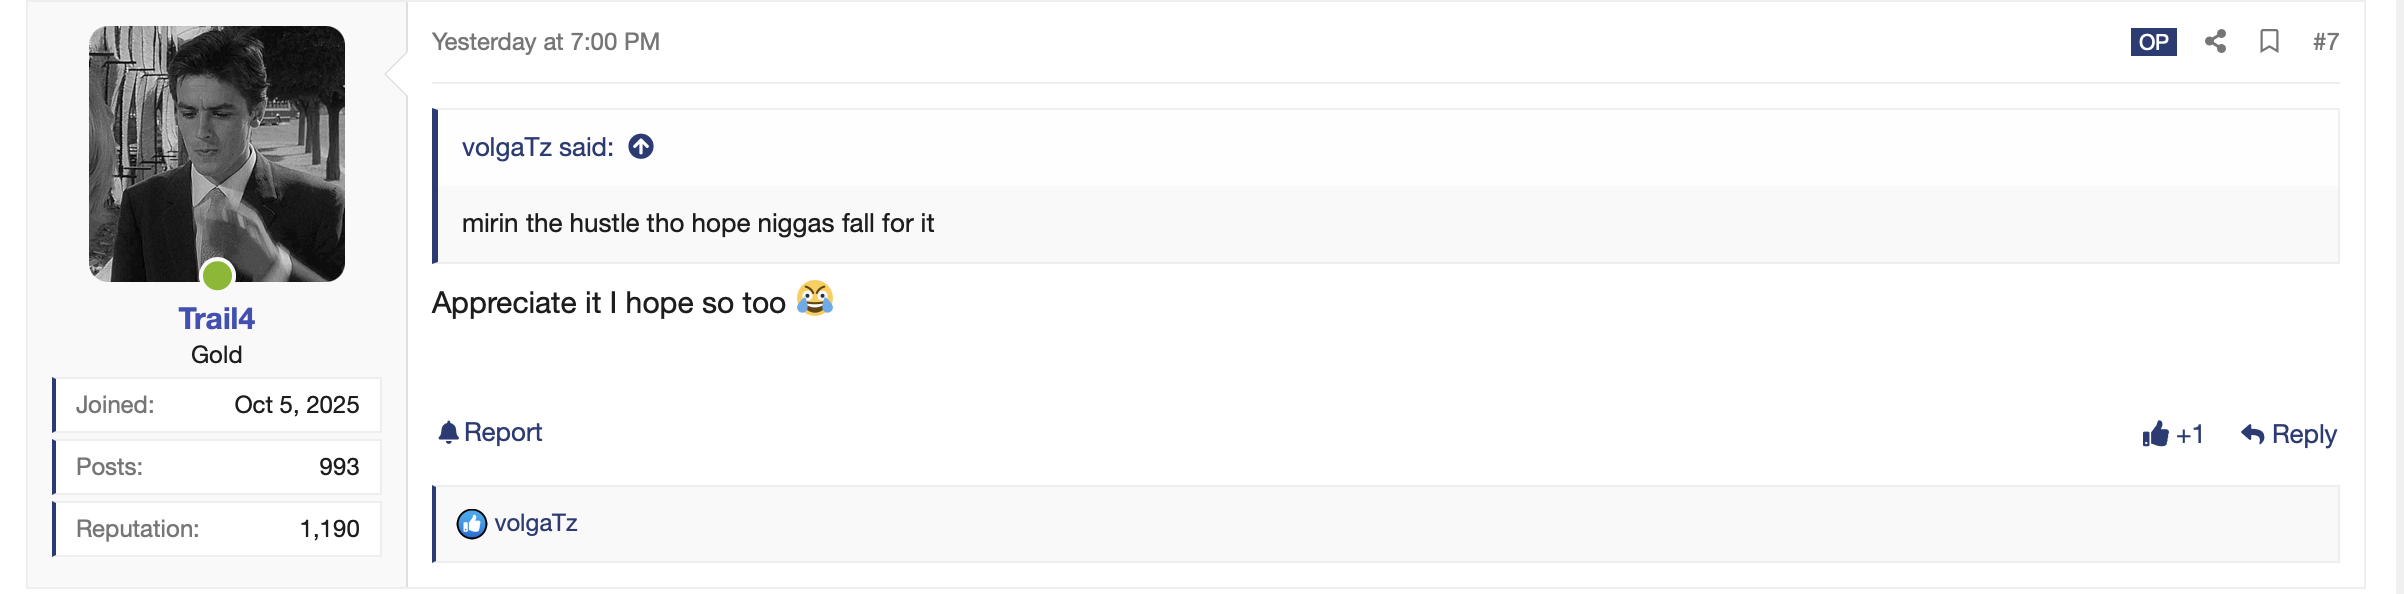
Task: Click the Reply arrow icon
Action: [2252, 434]
